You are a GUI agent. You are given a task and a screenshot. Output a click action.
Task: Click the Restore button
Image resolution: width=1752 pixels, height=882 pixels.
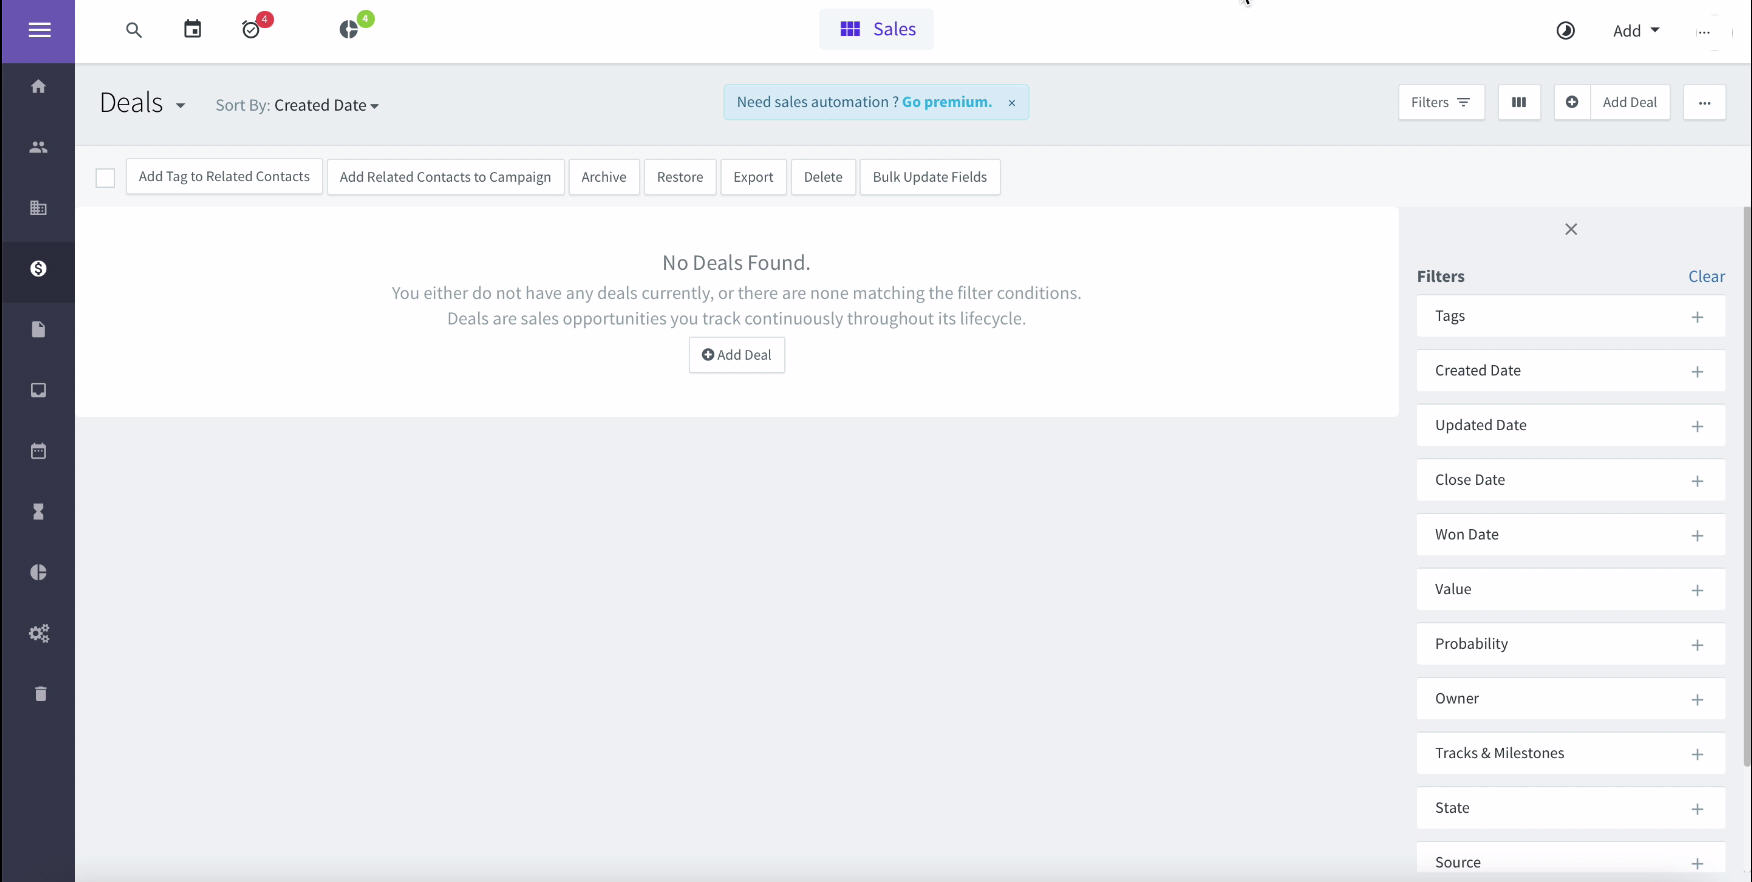pos(680,177)
